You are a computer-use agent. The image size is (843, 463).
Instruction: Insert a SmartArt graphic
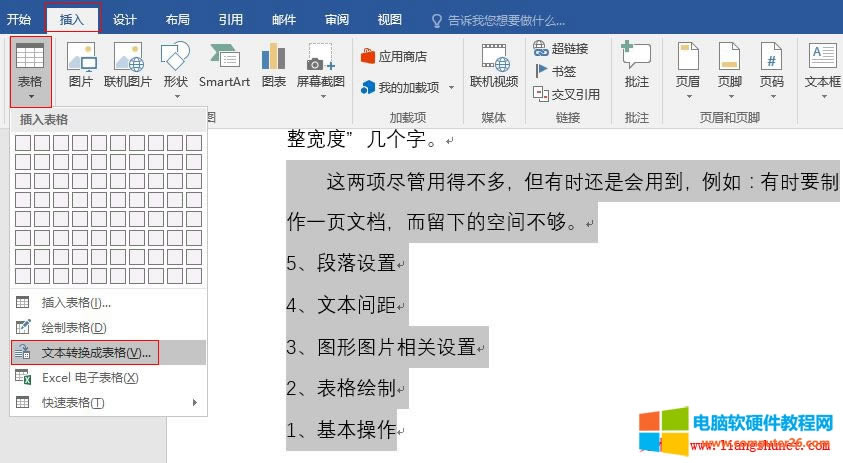tap(224, 65)
